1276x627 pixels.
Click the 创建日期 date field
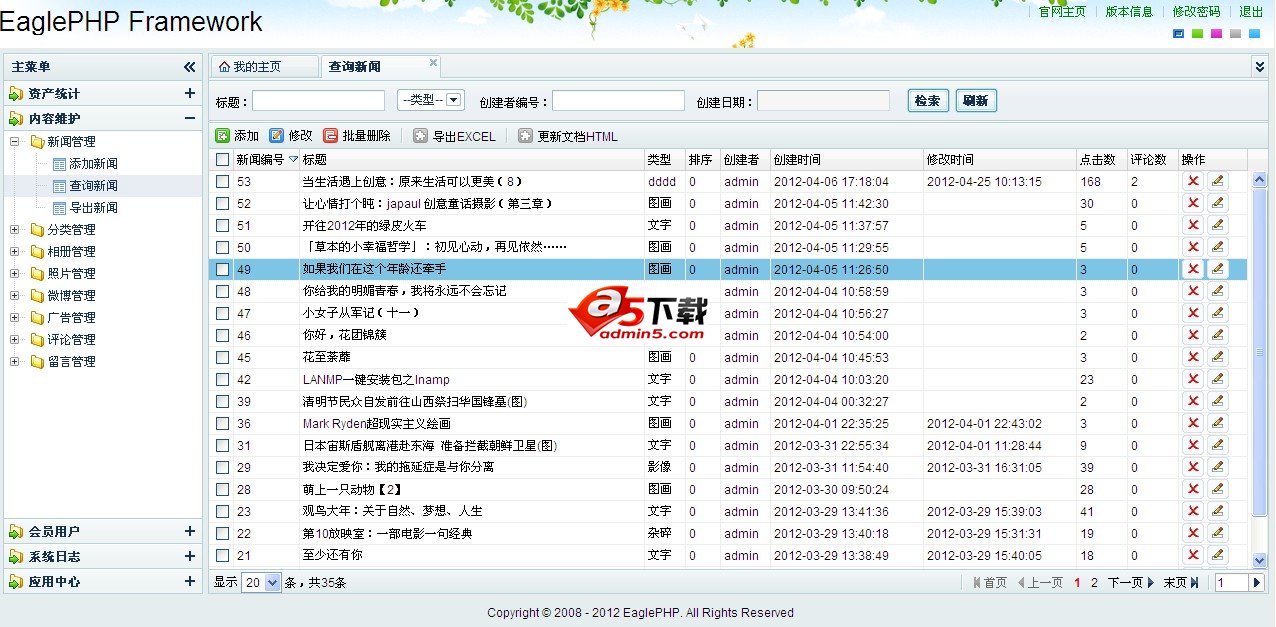(823, 101)
